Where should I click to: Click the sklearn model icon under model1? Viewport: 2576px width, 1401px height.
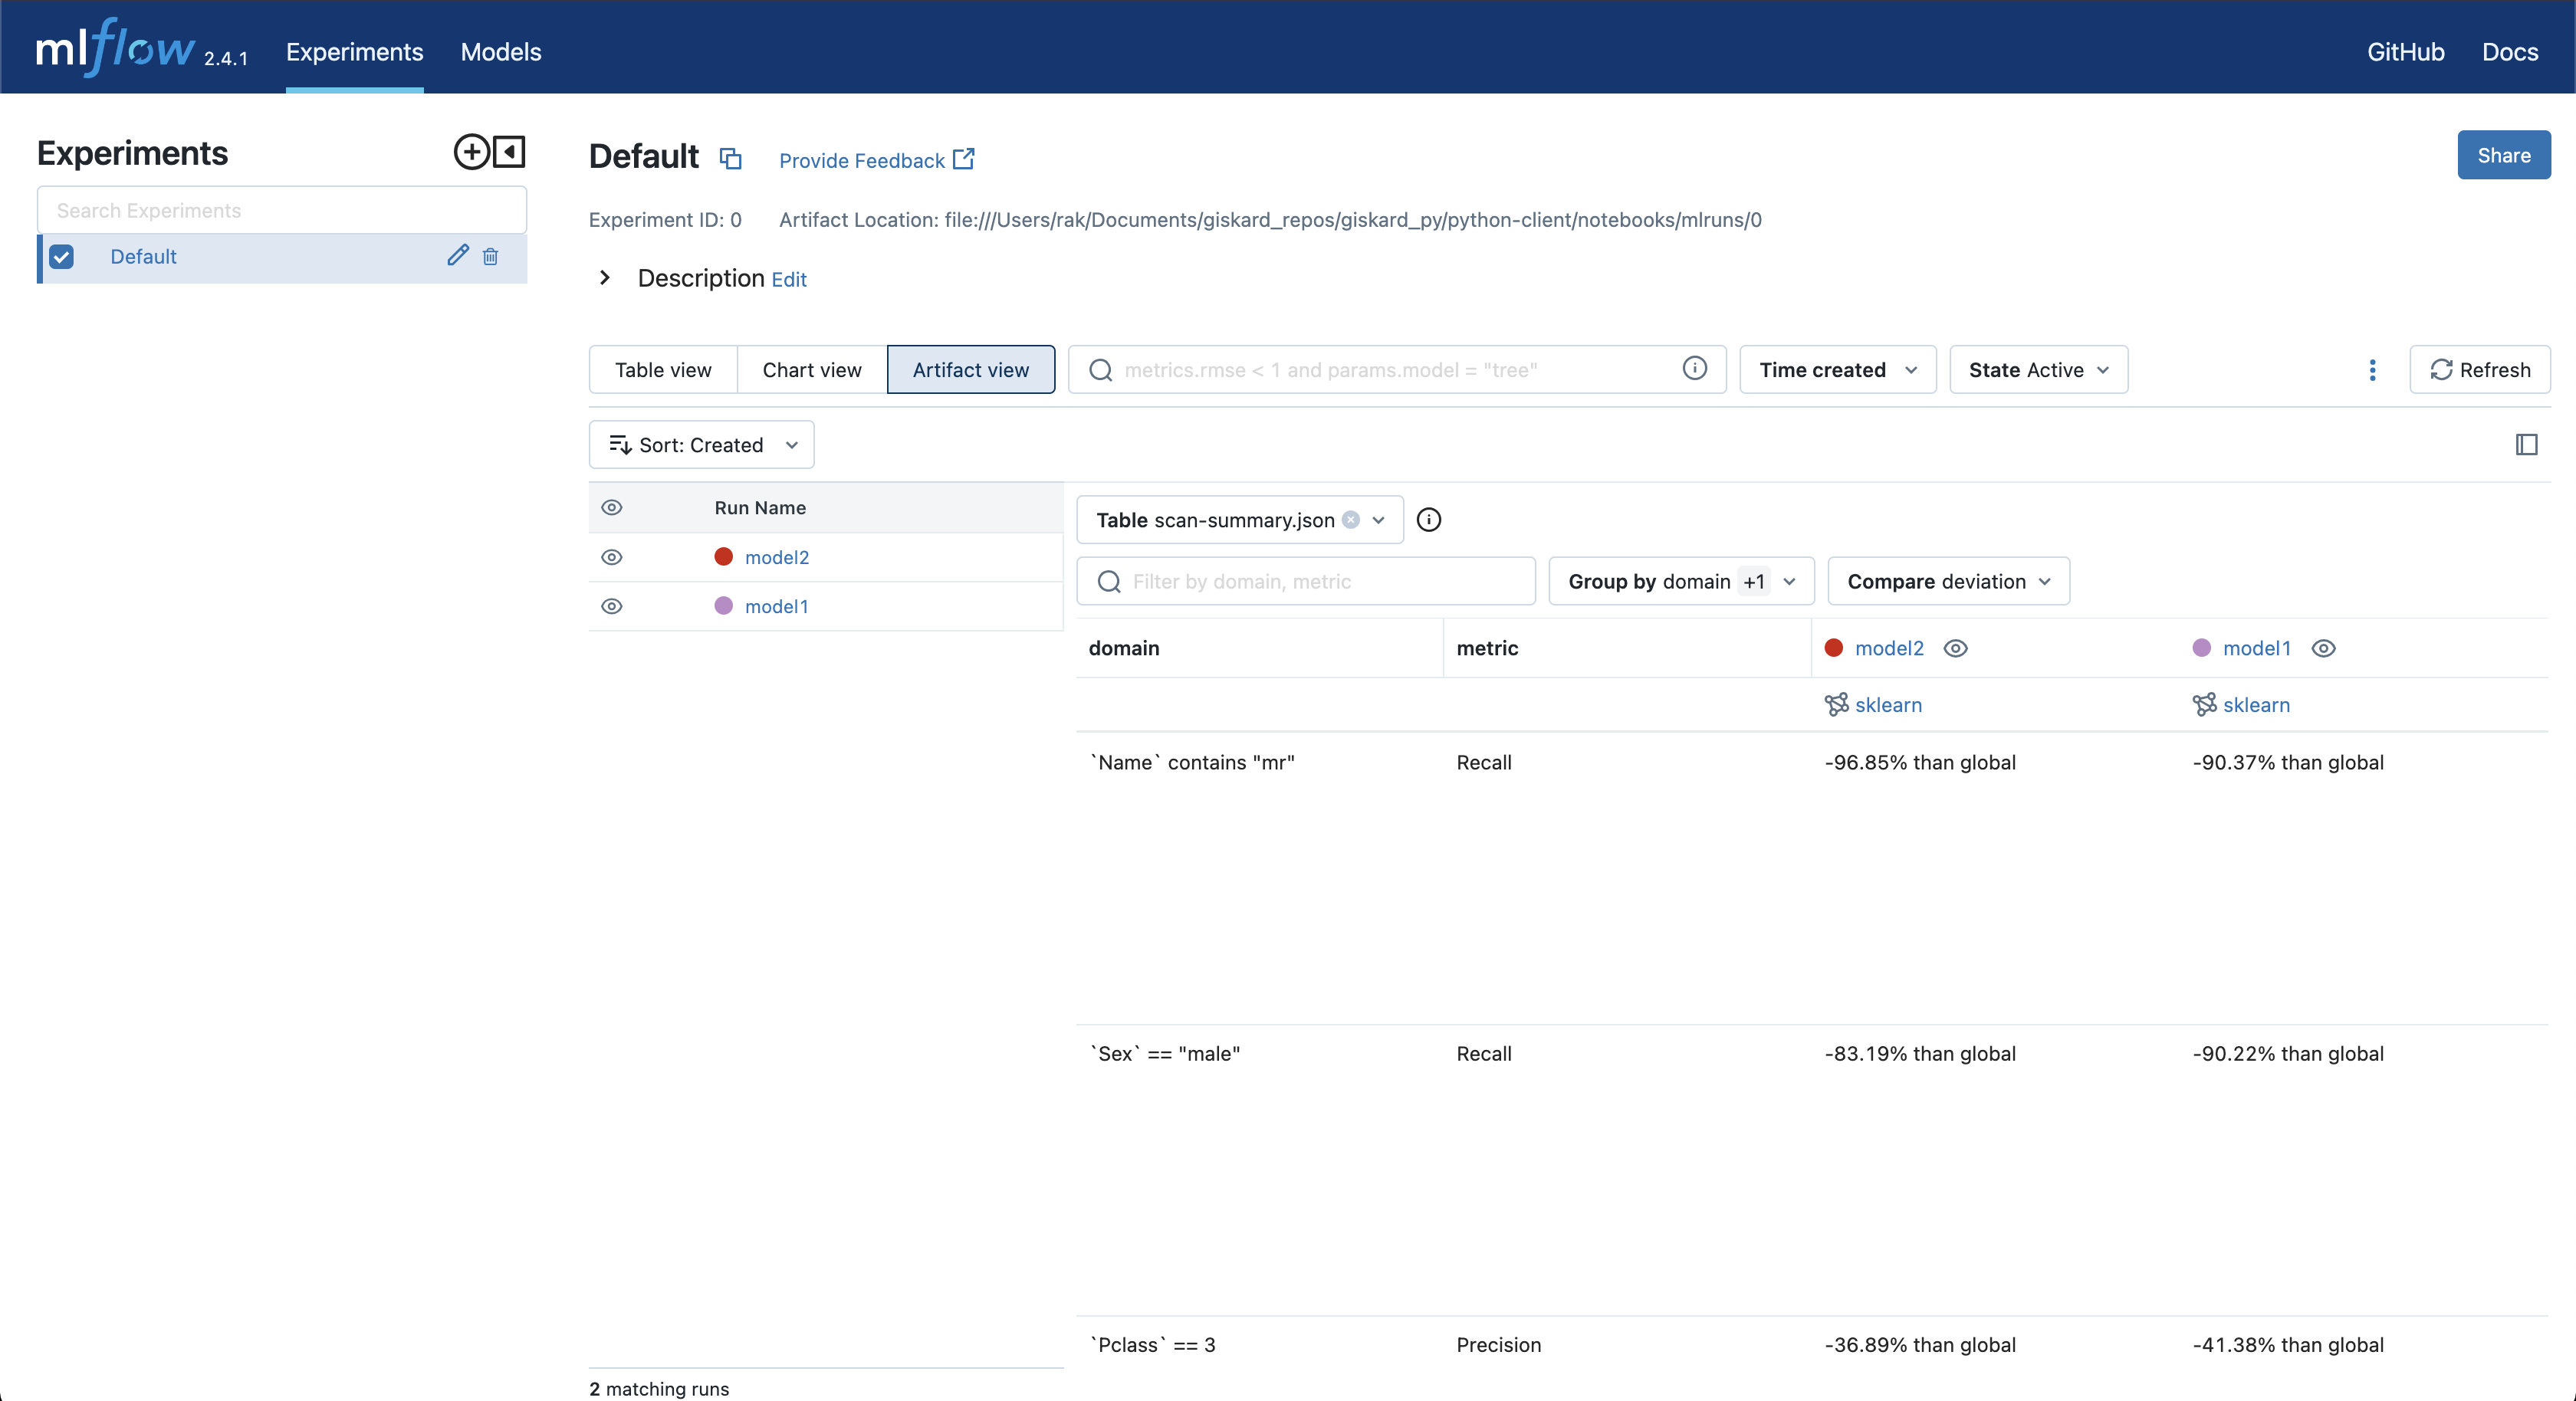coord(2204,705)
